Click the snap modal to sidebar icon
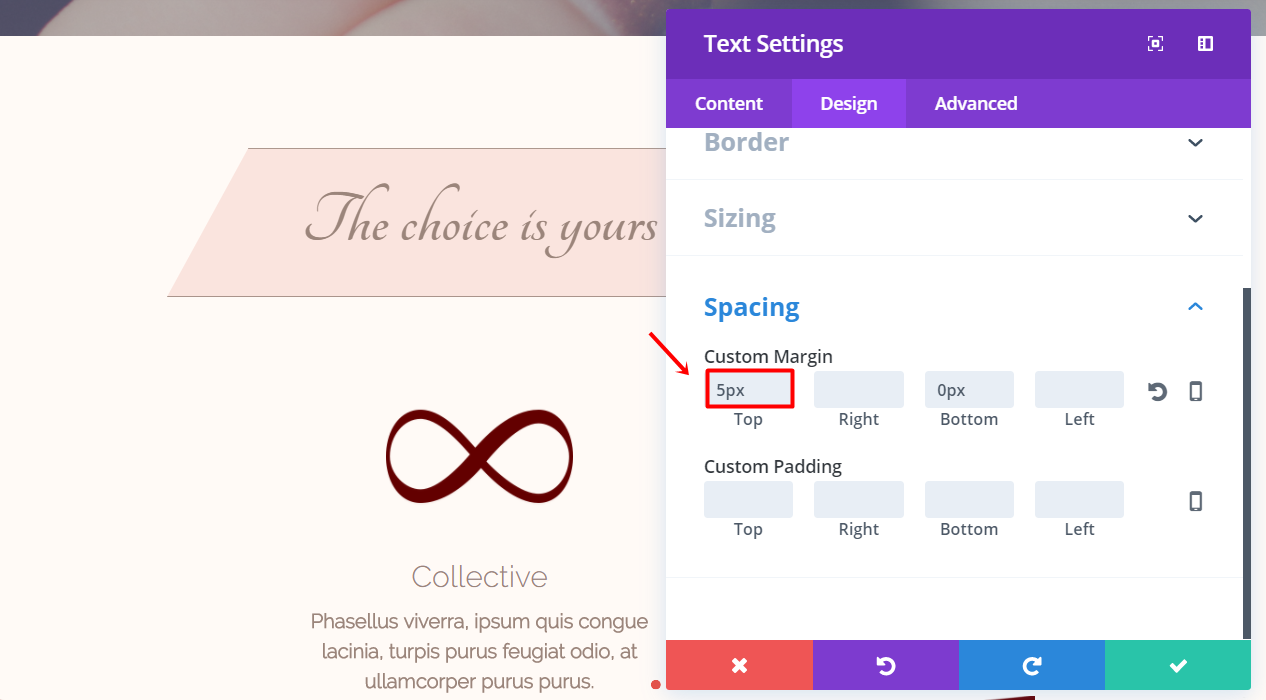 [x=1205, y=44]
